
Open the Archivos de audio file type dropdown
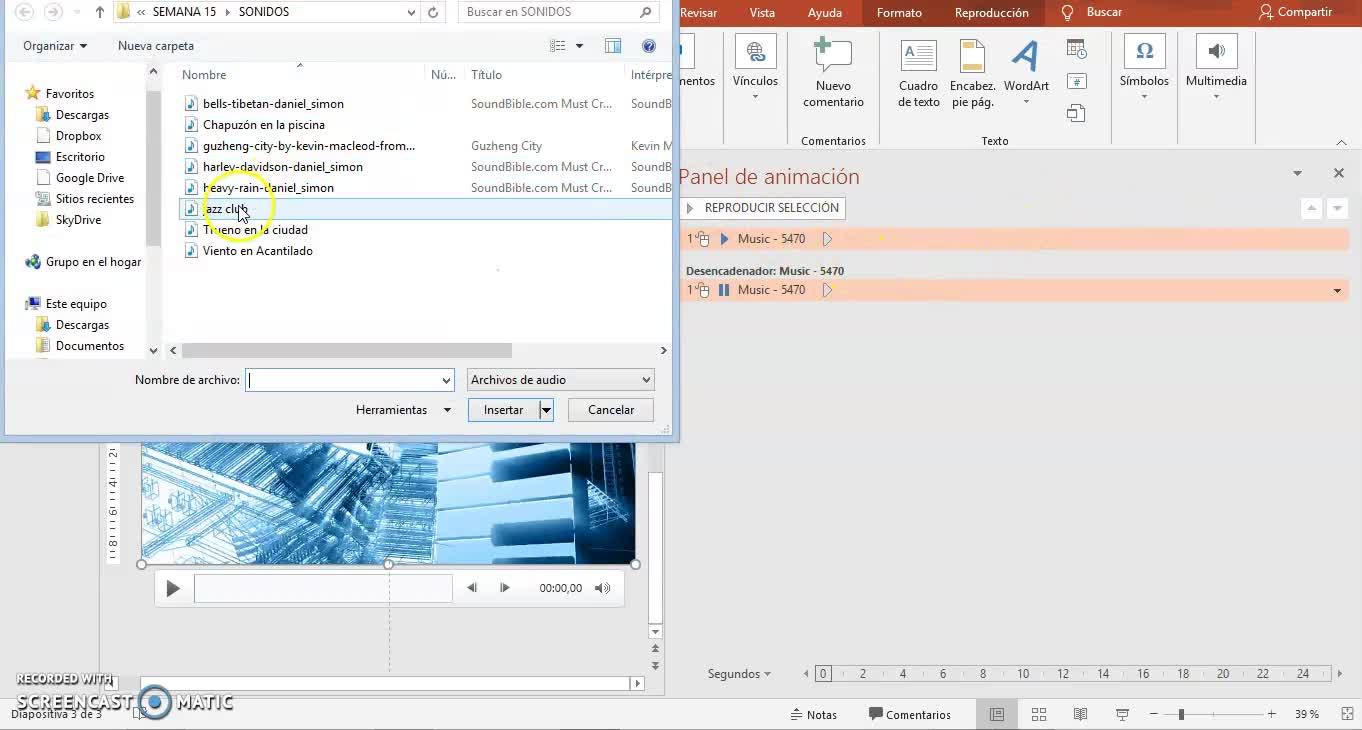coord(560,380)
